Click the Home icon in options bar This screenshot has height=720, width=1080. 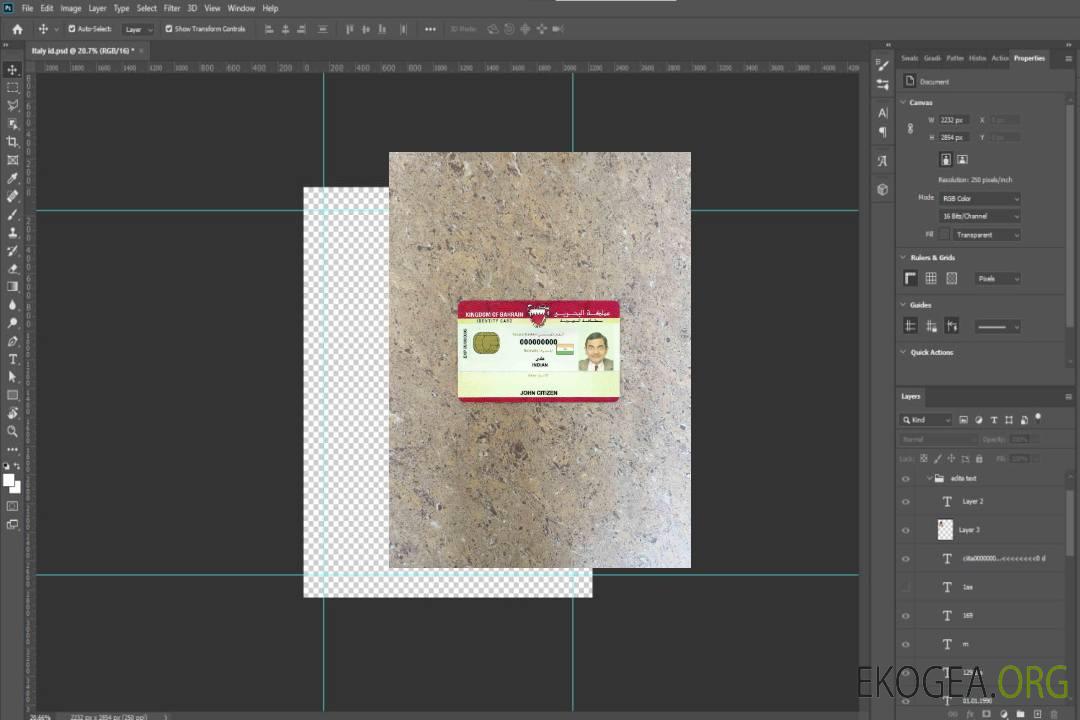point(17,29)
